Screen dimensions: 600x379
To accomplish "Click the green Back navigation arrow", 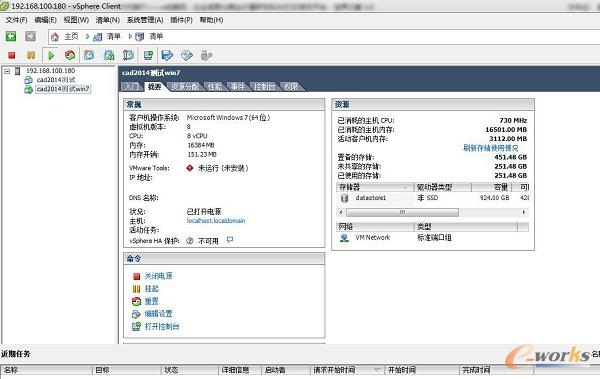I will click(x=11, y=36).
